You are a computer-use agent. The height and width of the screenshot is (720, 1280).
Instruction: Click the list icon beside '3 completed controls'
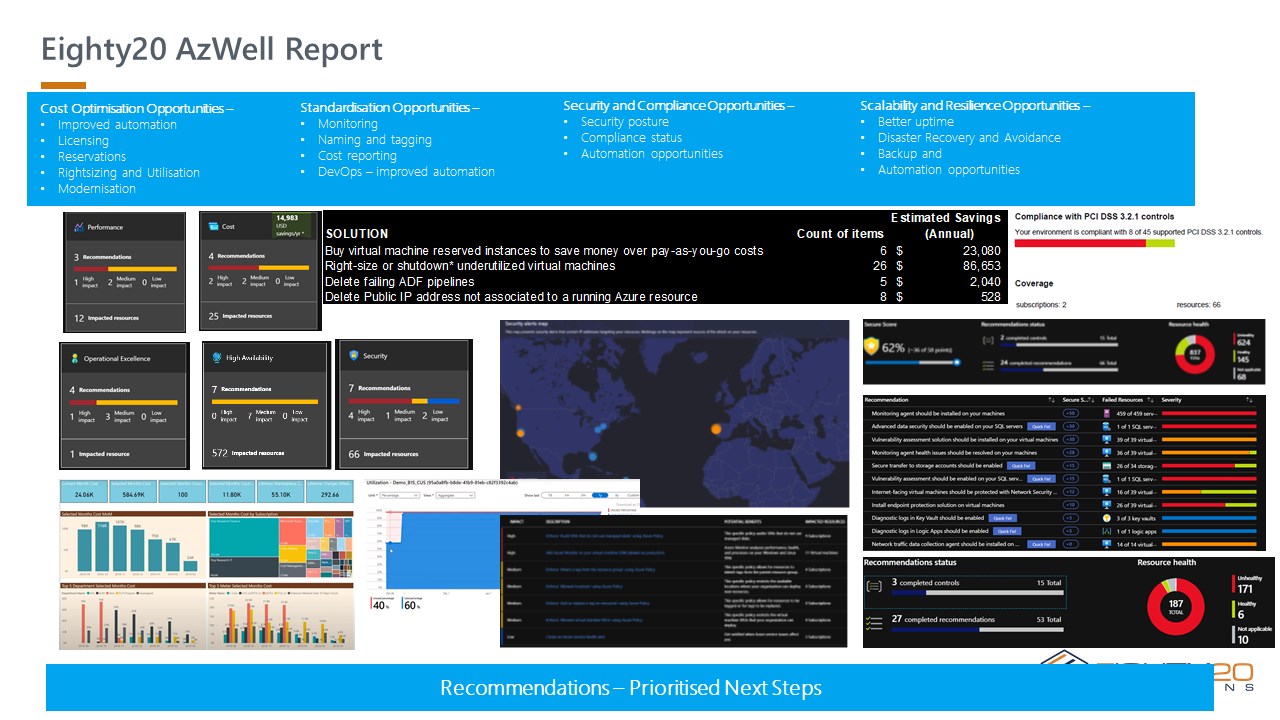point(874,586)
